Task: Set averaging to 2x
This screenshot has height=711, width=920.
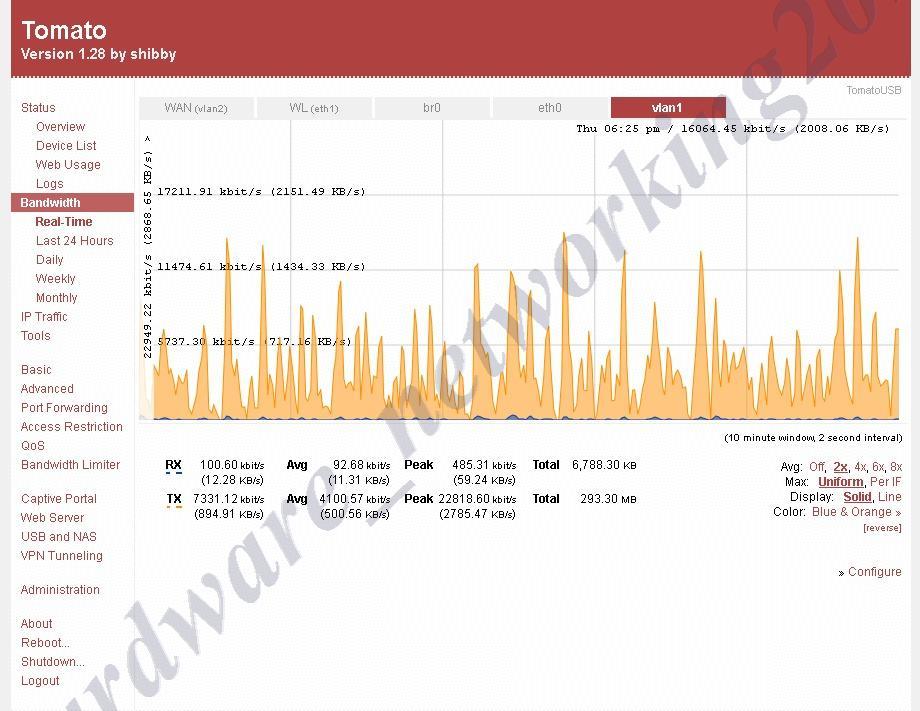Action: (840, 467)
